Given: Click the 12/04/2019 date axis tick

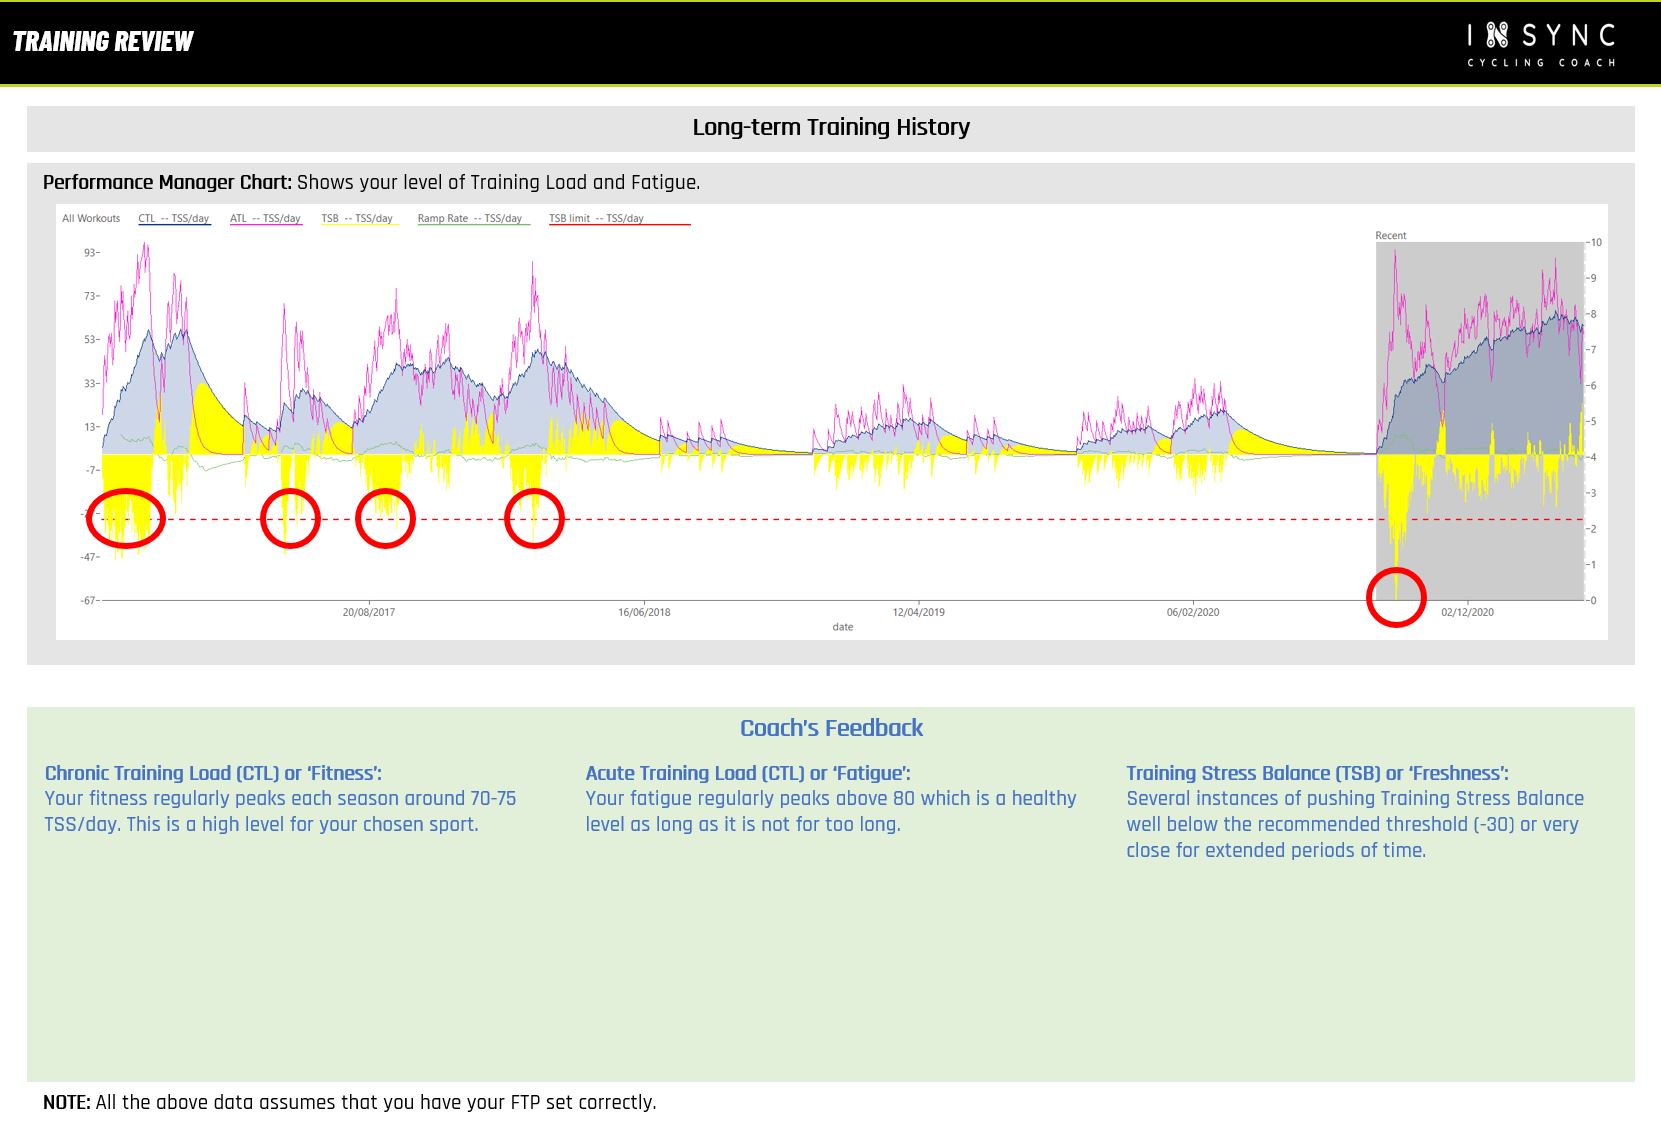Looking at the screenshot, I should [x=919, y=612].
